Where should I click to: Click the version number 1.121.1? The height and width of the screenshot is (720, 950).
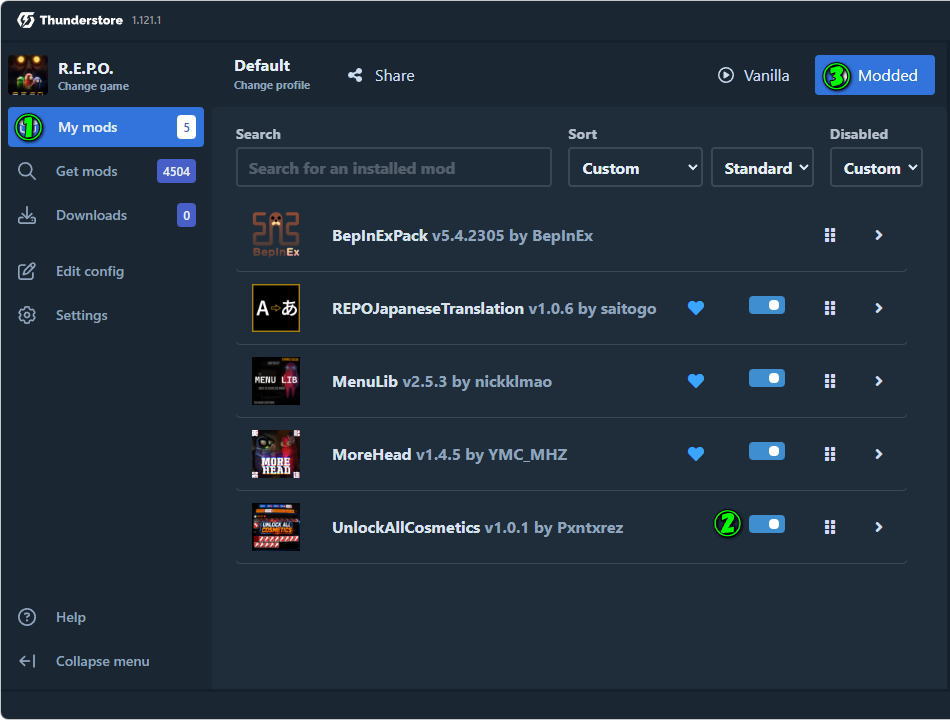146,20
